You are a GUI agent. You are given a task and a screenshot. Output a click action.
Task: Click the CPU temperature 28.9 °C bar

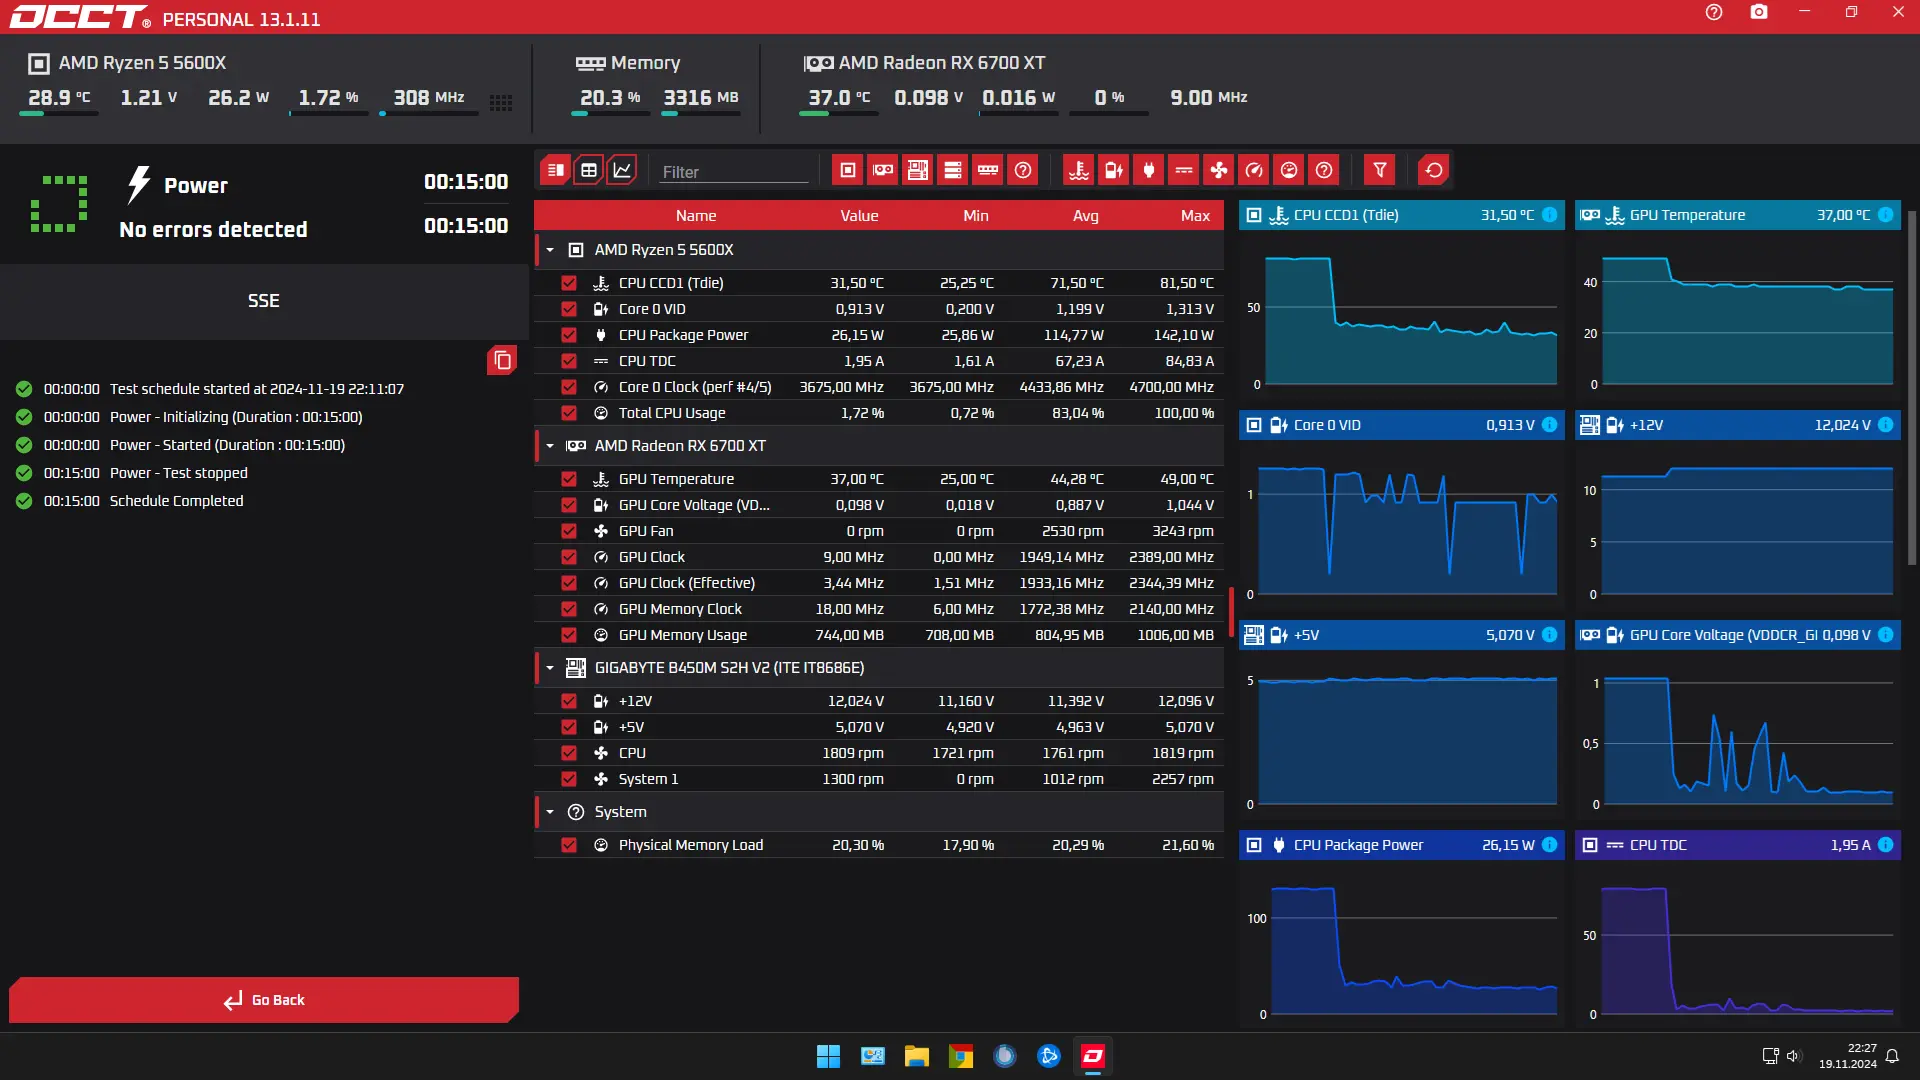pos(59,114)
